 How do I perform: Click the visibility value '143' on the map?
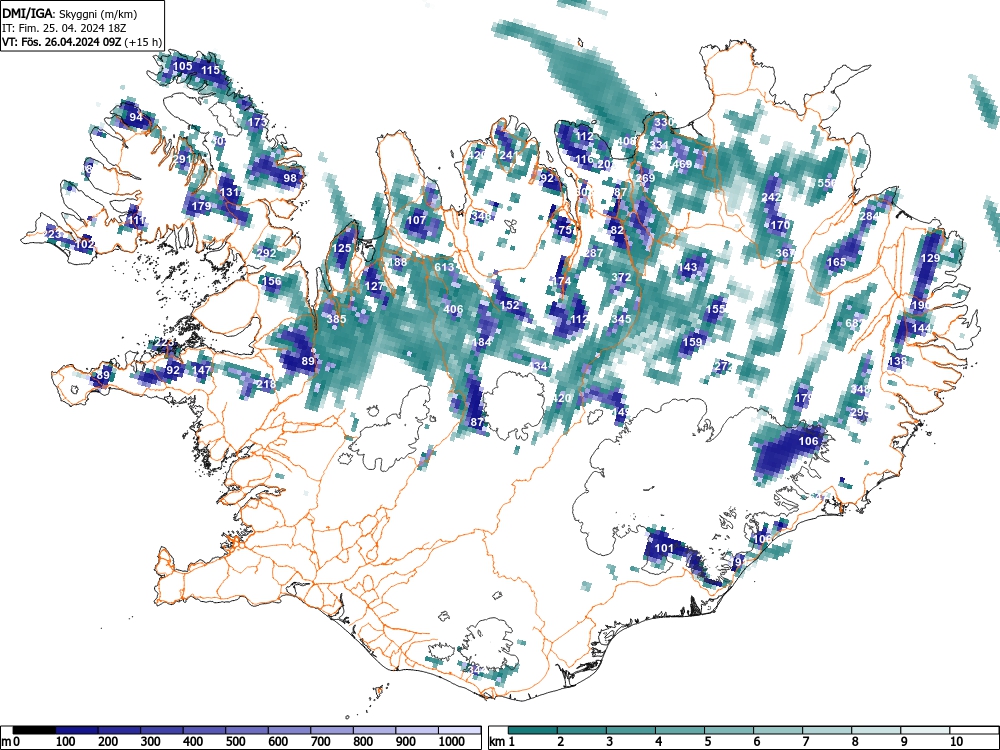click(x=688, y=267)
